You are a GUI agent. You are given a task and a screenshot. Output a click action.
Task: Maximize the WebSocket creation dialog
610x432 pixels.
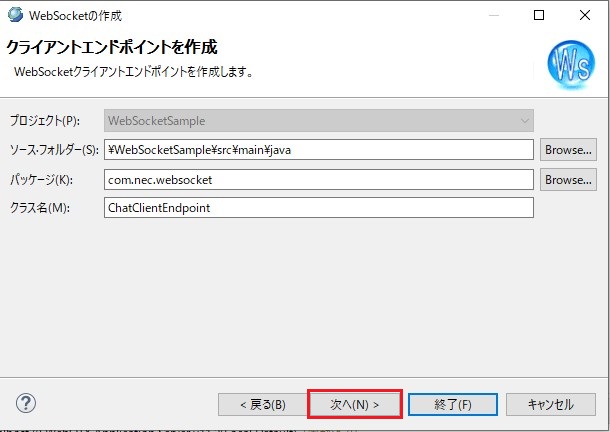539,15
